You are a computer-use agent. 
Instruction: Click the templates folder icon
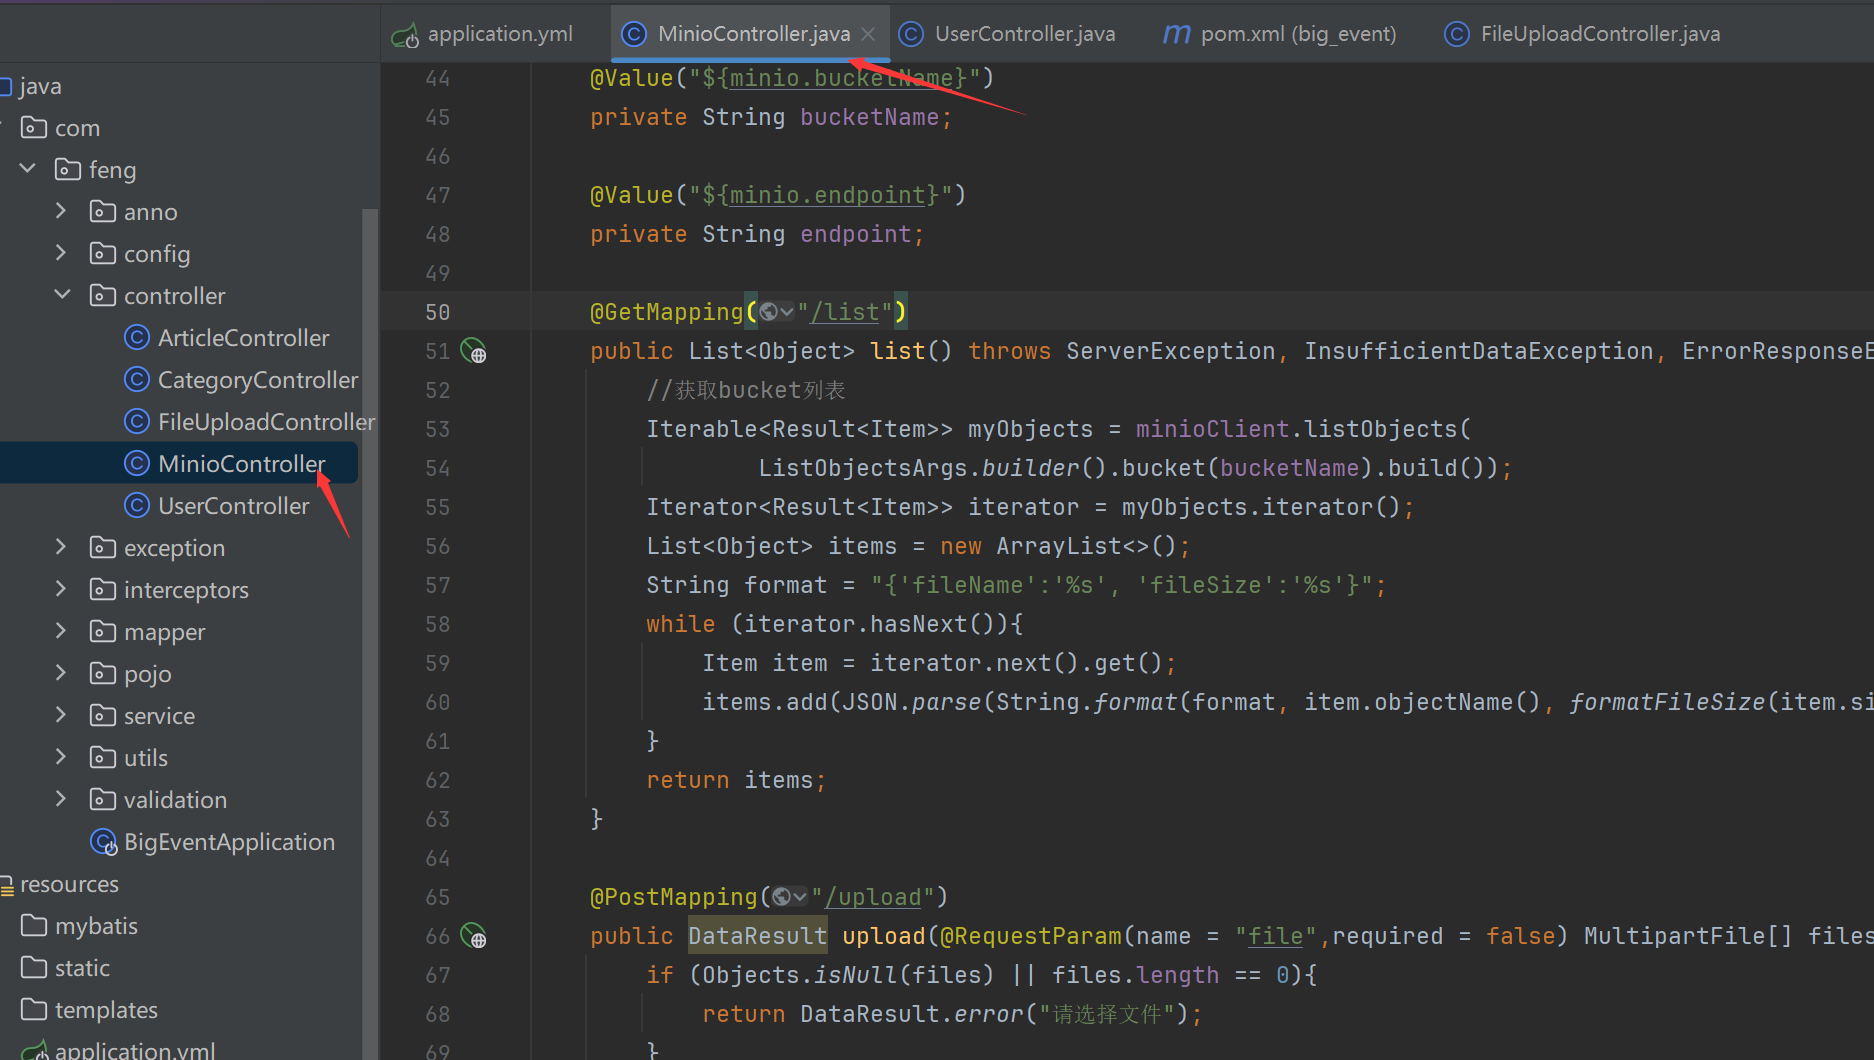pyautogui.click(x=33, y=1009)
